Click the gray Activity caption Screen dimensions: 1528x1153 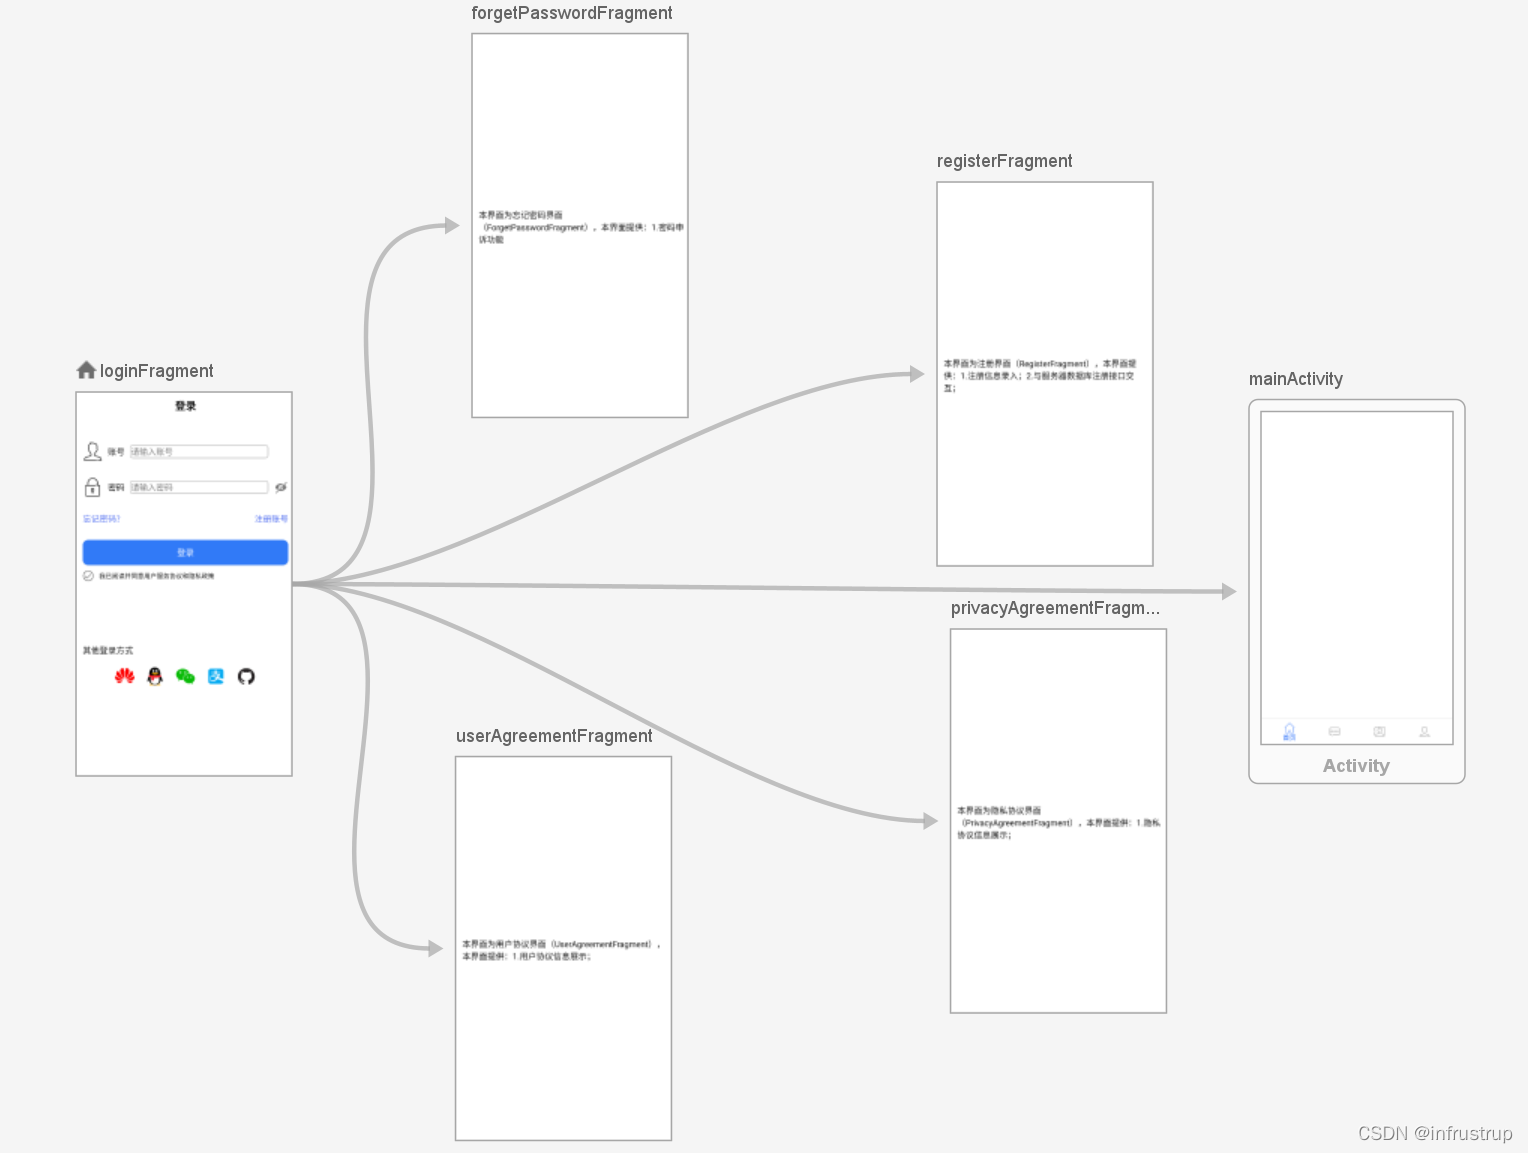point(1356,766)
